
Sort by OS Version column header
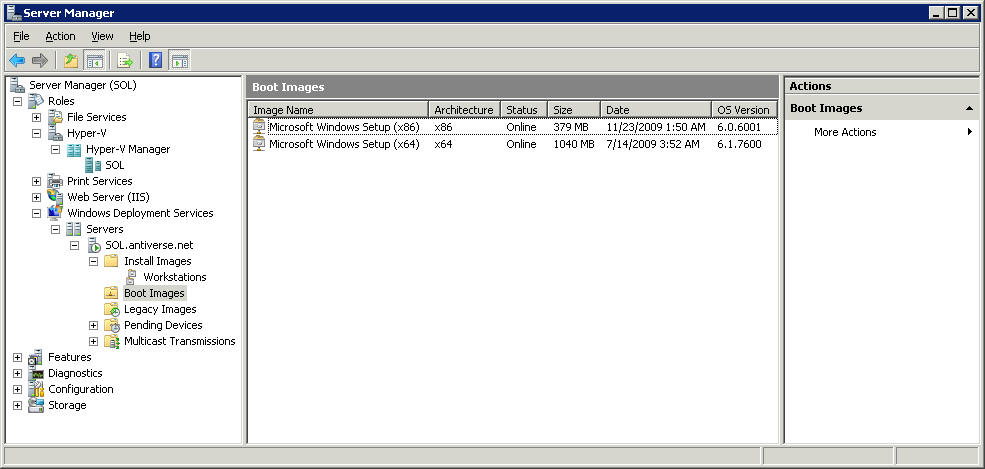(744, 110)
